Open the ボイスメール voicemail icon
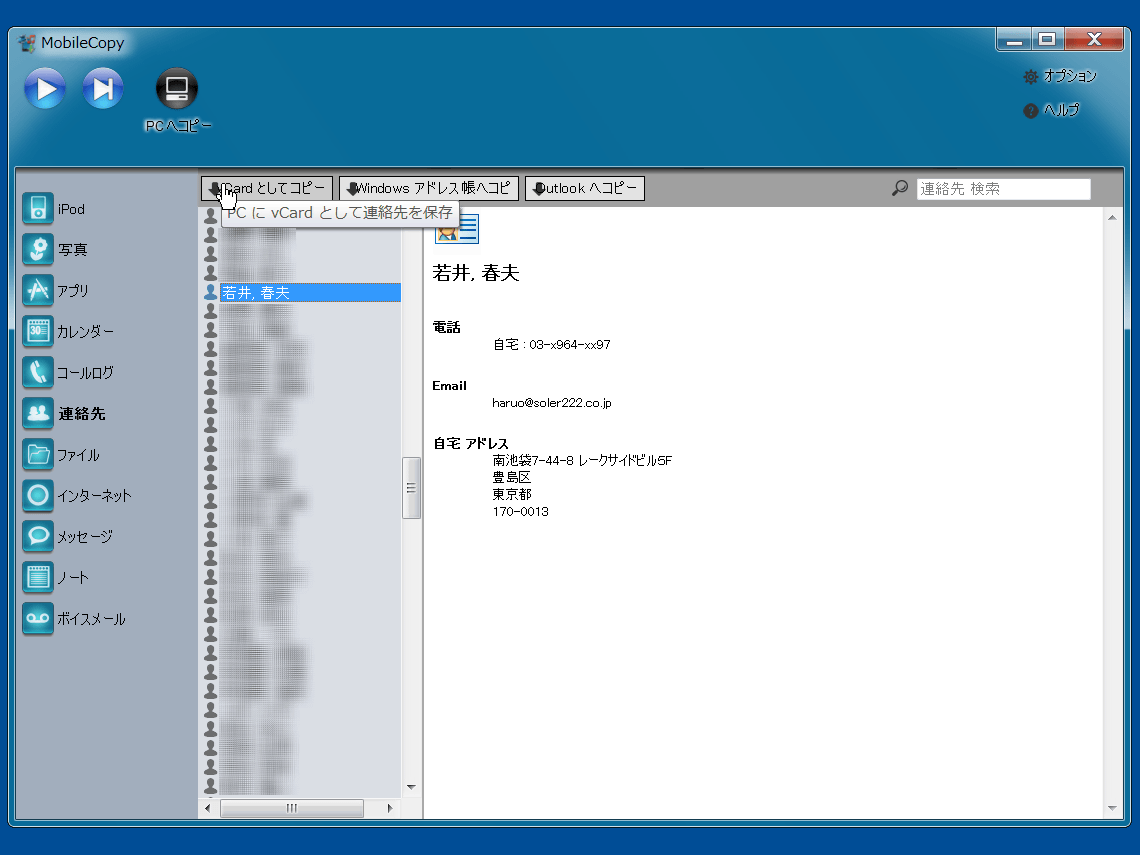This screenshot has width=1140, height=855. [x=38, y=618]
